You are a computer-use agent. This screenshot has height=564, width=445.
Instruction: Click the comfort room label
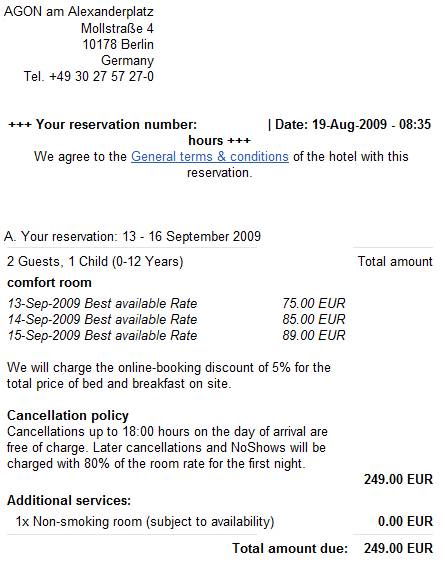49,282
